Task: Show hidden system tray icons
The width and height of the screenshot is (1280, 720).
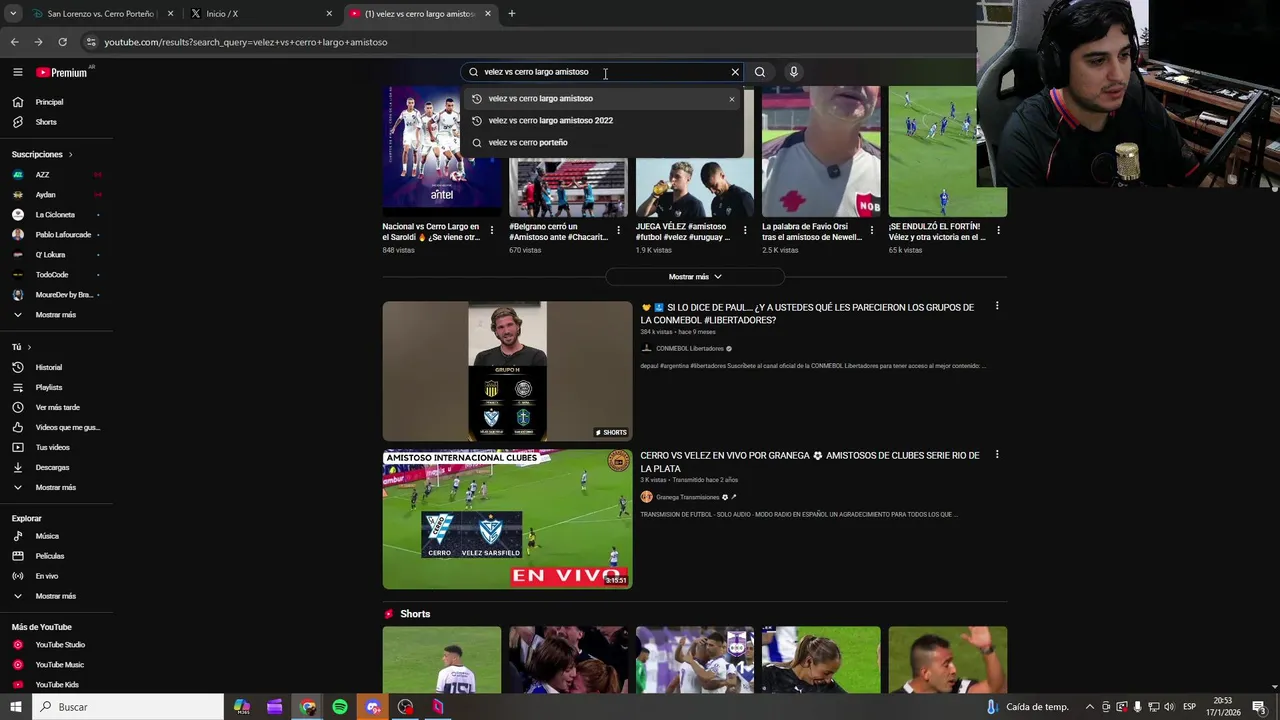Action: 1090,707
